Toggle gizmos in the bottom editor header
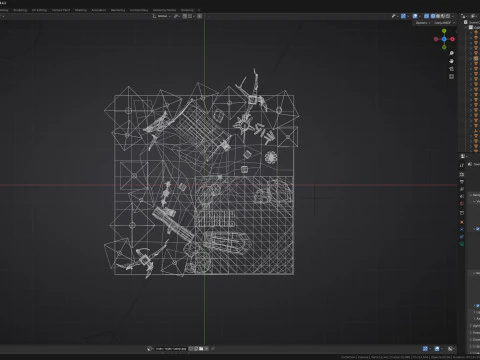This screenshot has height=360, width=480. coord(425,349)
